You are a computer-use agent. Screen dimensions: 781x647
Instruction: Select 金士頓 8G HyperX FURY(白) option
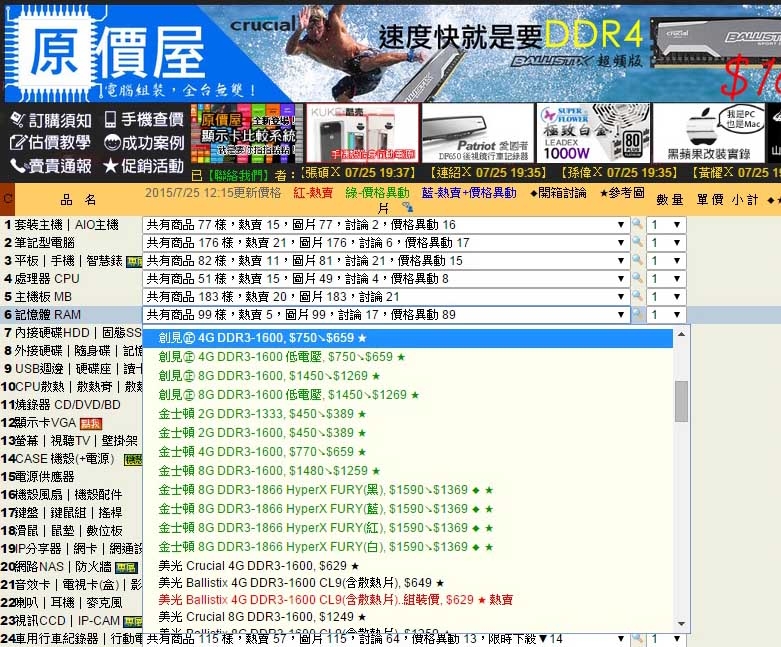407,547
